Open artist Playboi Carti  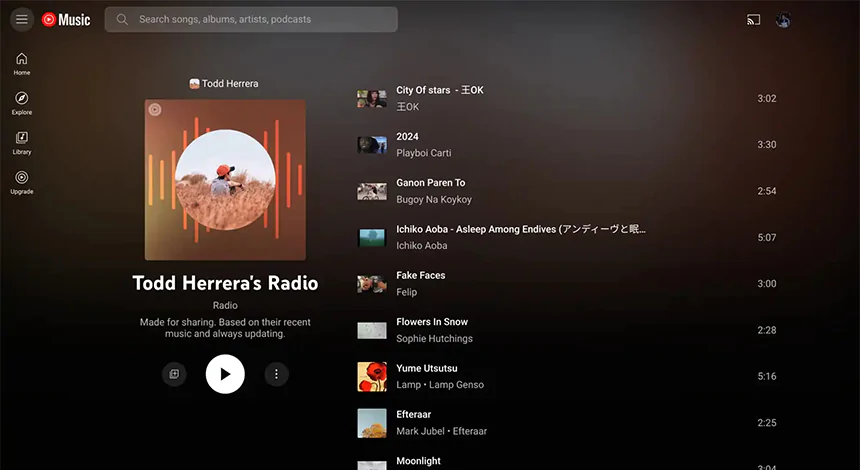[424, 153]
